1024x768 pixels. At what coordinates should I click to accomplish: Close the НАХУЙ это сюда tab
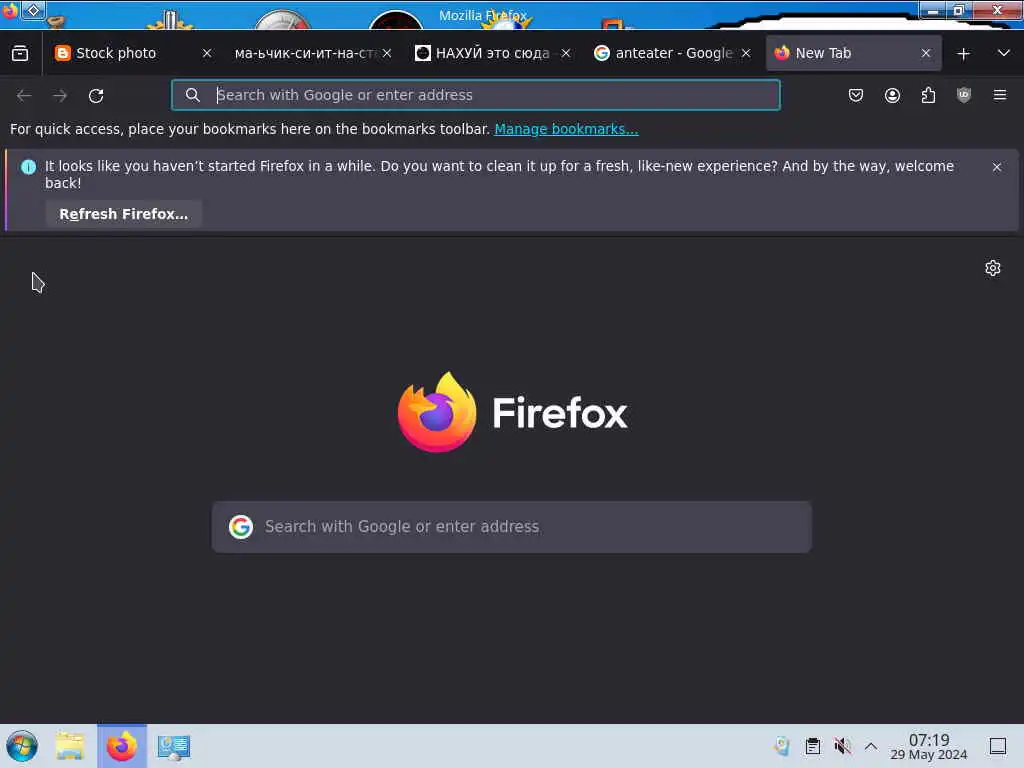pyautogui.click(x=566, y=54)
